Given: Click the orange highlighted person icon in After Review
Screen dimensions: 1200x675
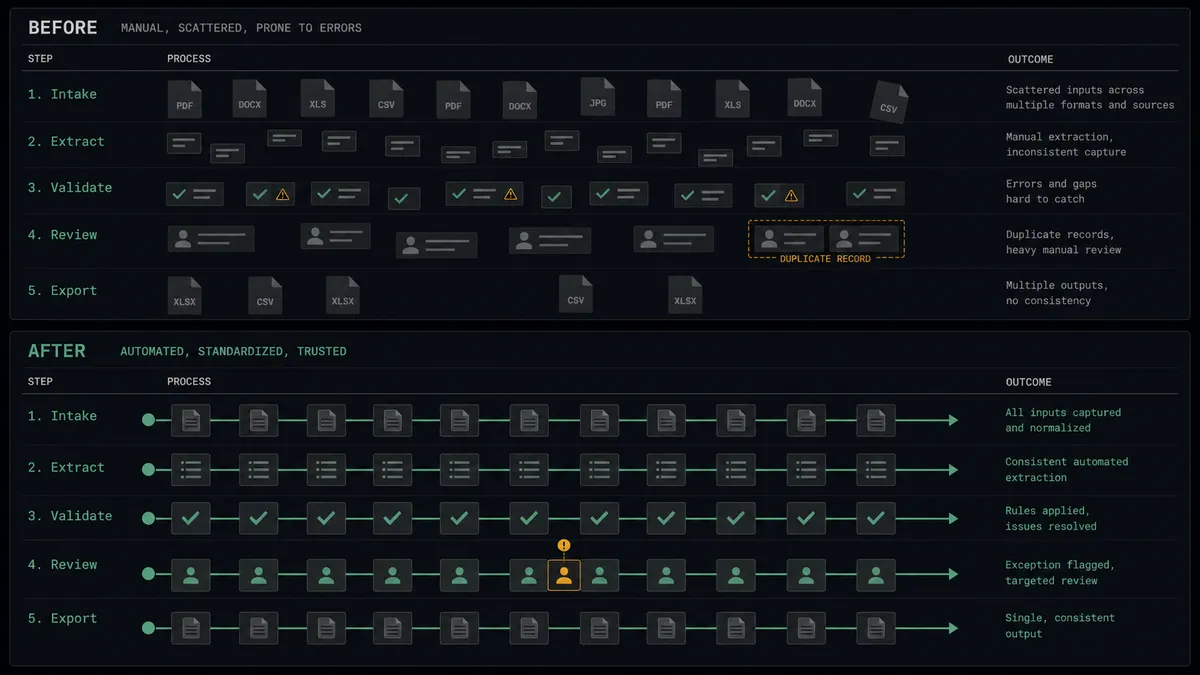Looking at the screenshot, I should pos(564,574).
